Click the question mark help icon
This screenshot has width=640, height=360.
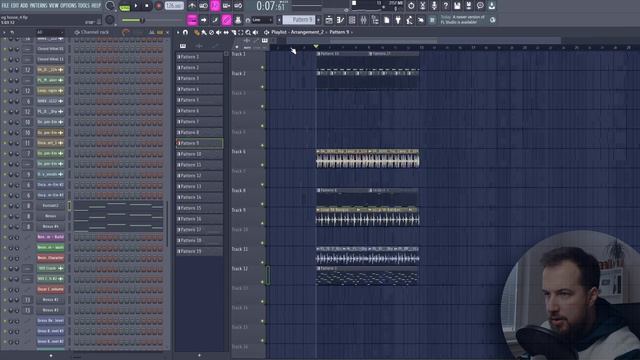(x=445, y=6)
